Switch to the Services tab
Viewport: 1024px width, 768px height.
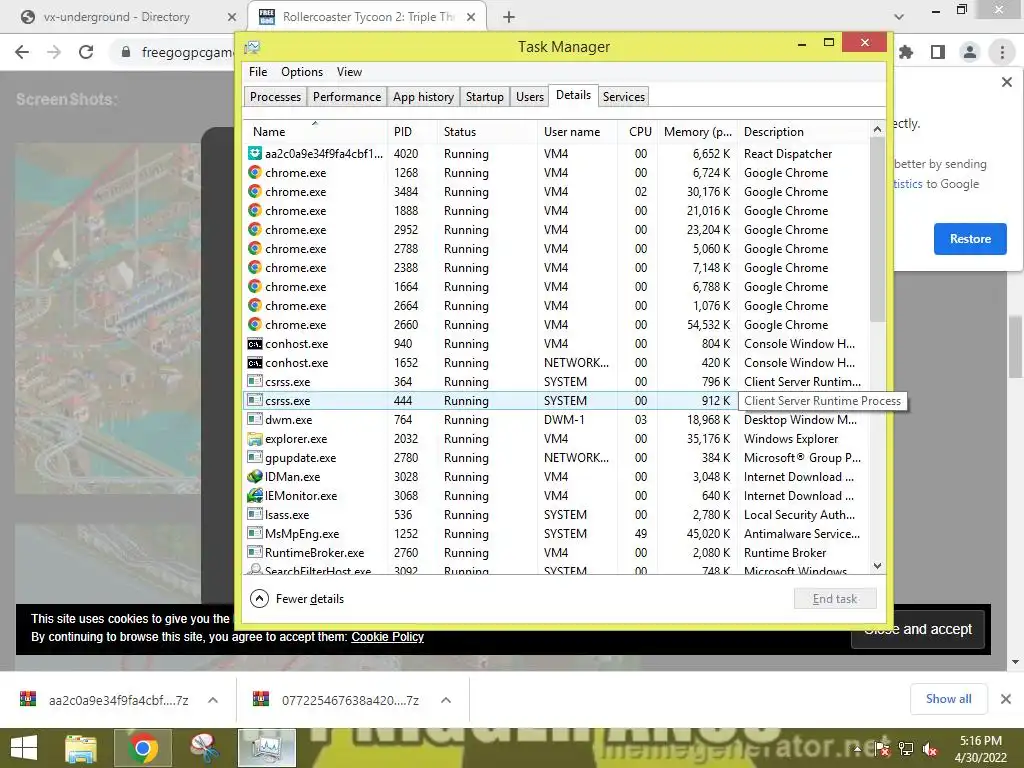(x=624, y=97)
